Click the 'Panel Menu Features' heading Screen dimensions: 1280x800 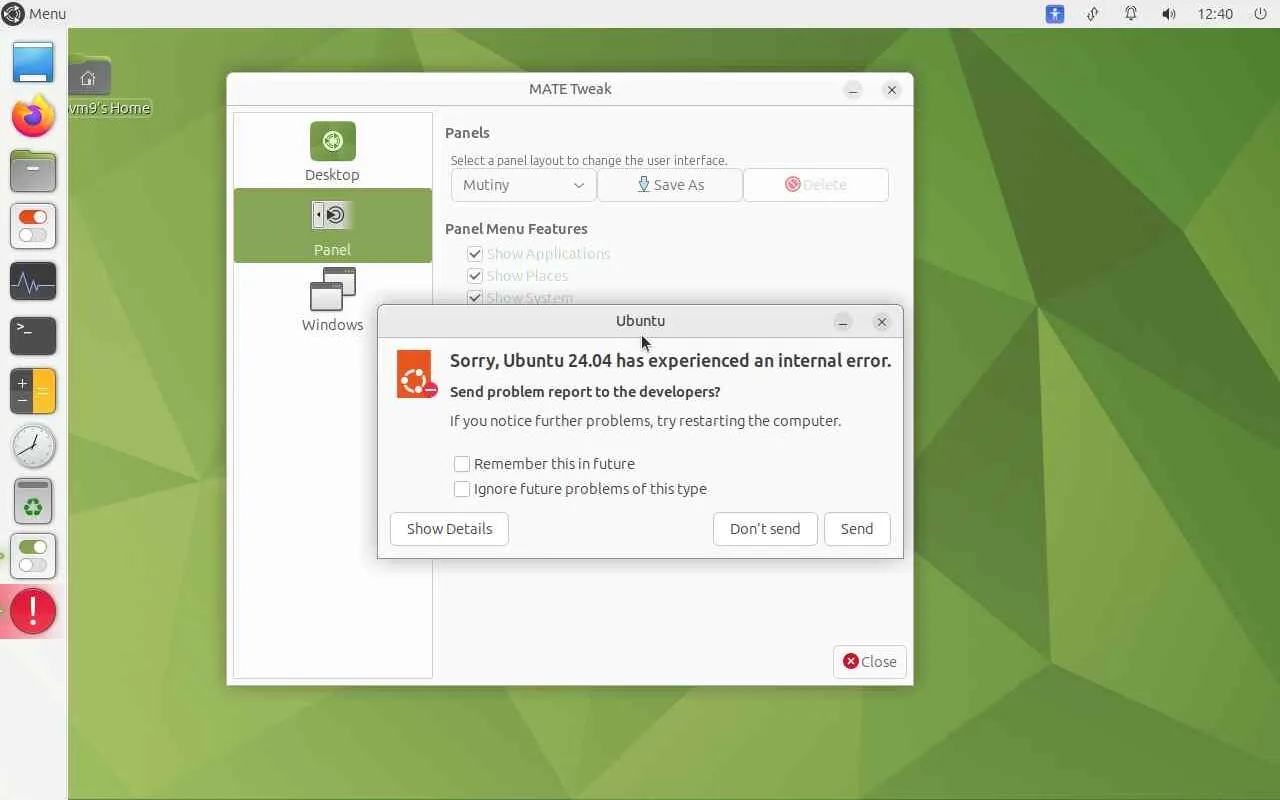[516, 229]
